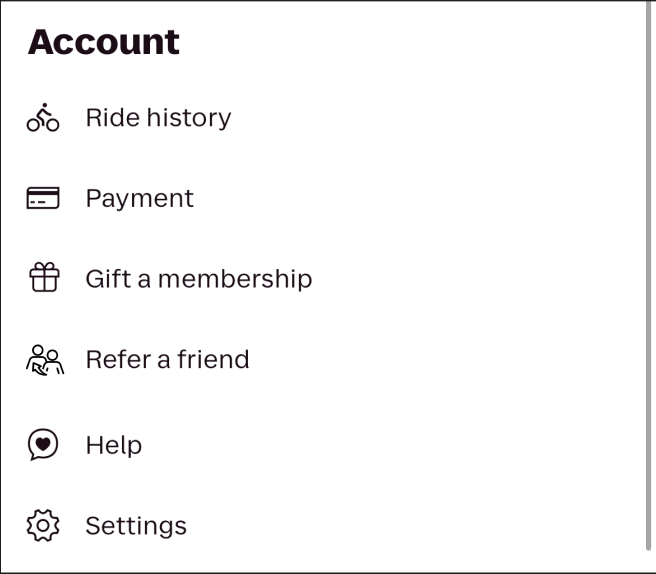Click the heart speech bubble icon
Screen dimensions: 656x574
point(43,444)
